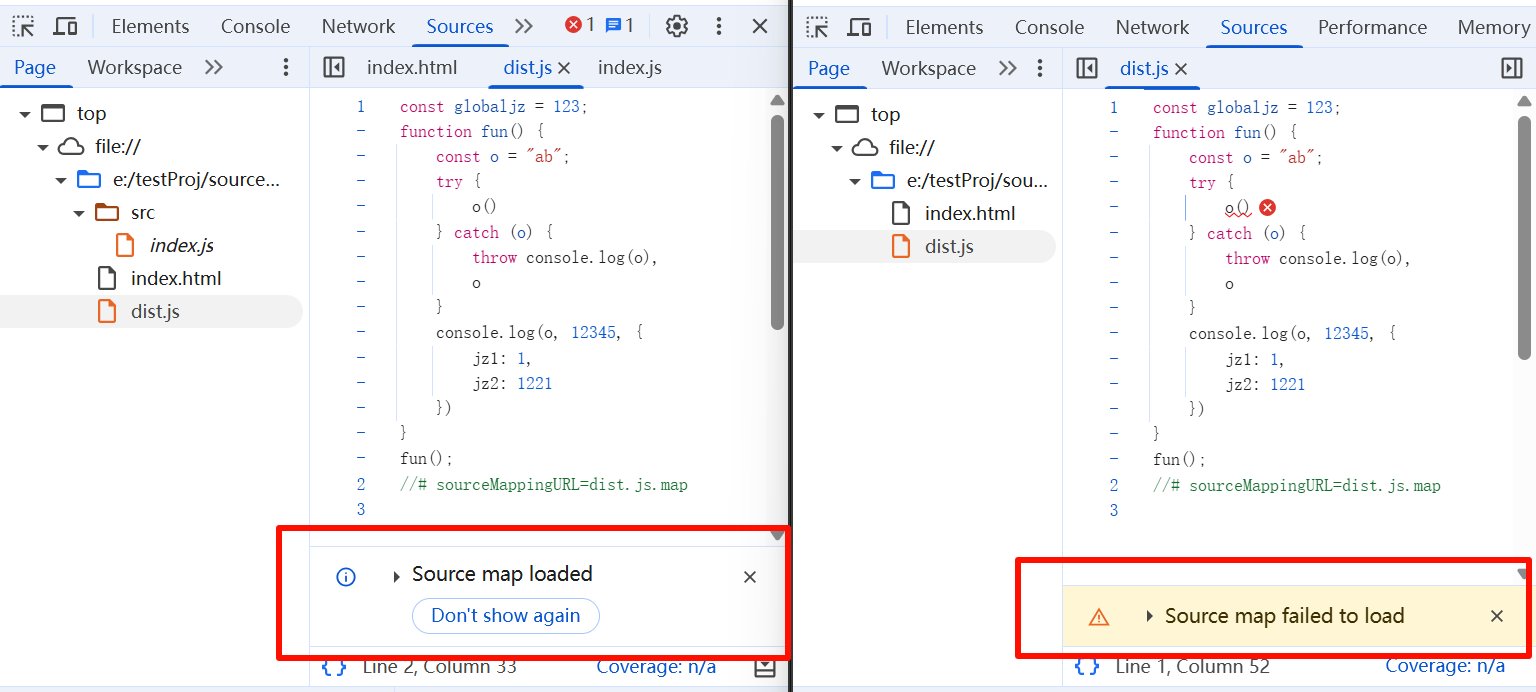Hide navigator sidebar in left window
Image resolution: width=1536 pixels, height=692 pixels.
pos(334,67)
